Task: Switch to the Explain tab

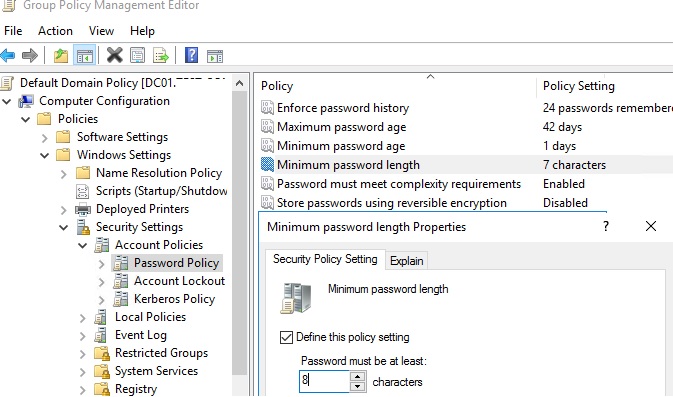Action: pyautogui.click(x=406, y=261)
